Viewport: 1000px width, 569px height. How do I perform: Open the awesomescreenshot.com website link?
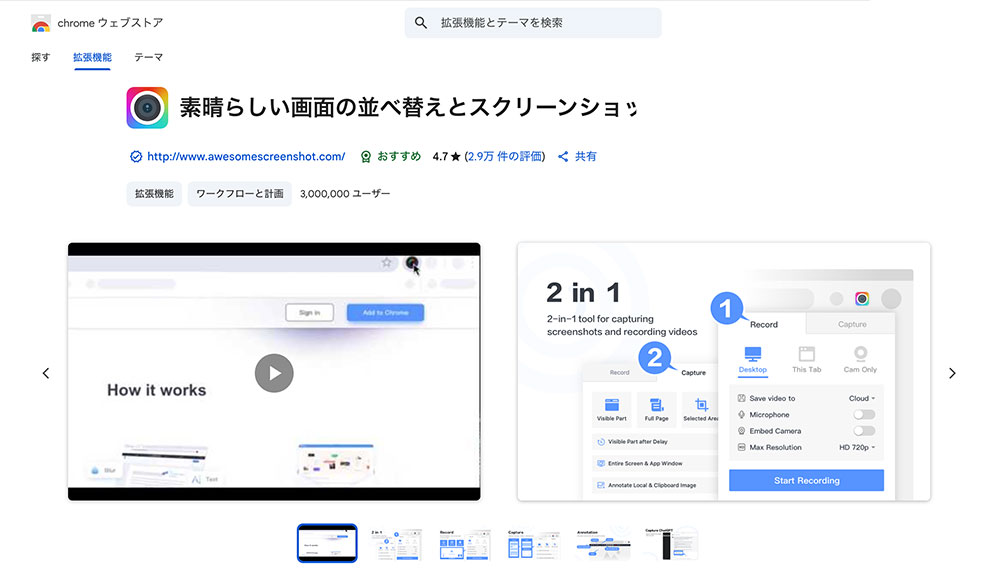coord(245,157)
